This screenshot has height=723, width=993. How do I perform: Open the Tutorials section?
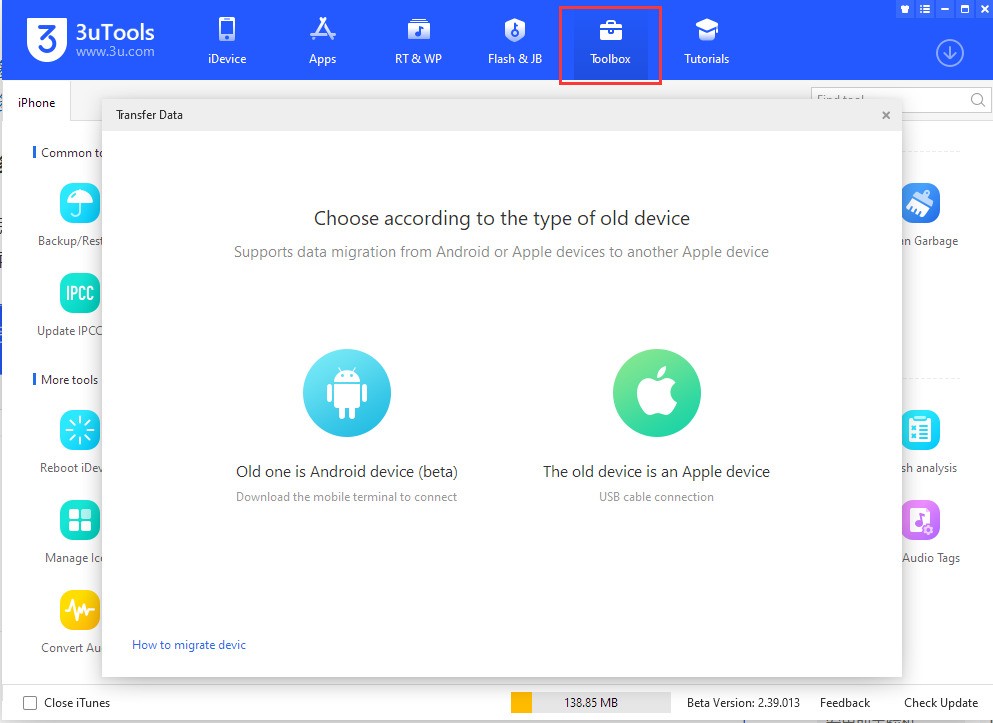[x=706, y=40]
